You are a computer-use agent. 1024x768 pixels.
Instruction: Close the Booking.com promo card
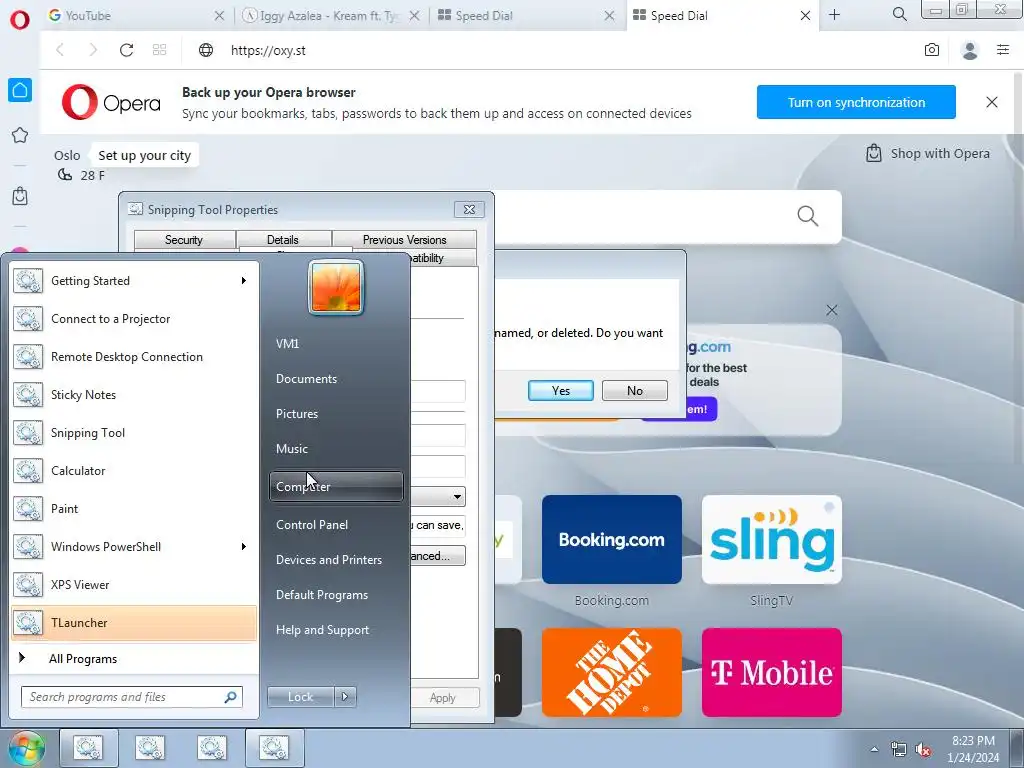(831, 310)
